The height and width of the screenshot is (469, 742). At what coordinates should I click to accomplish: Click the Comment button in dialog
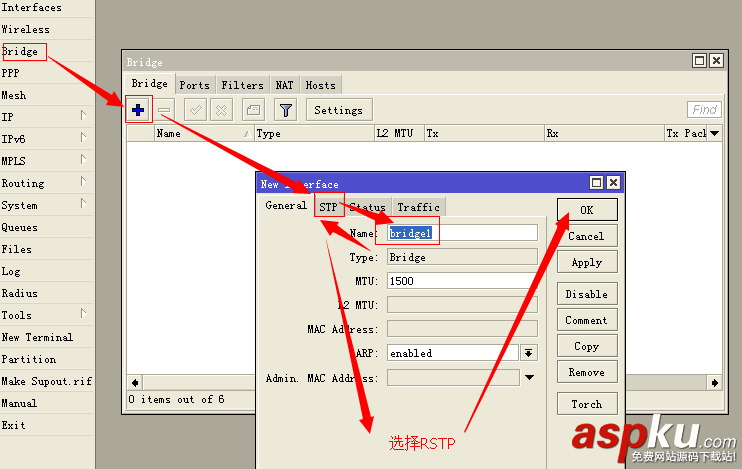pos(587,320)
